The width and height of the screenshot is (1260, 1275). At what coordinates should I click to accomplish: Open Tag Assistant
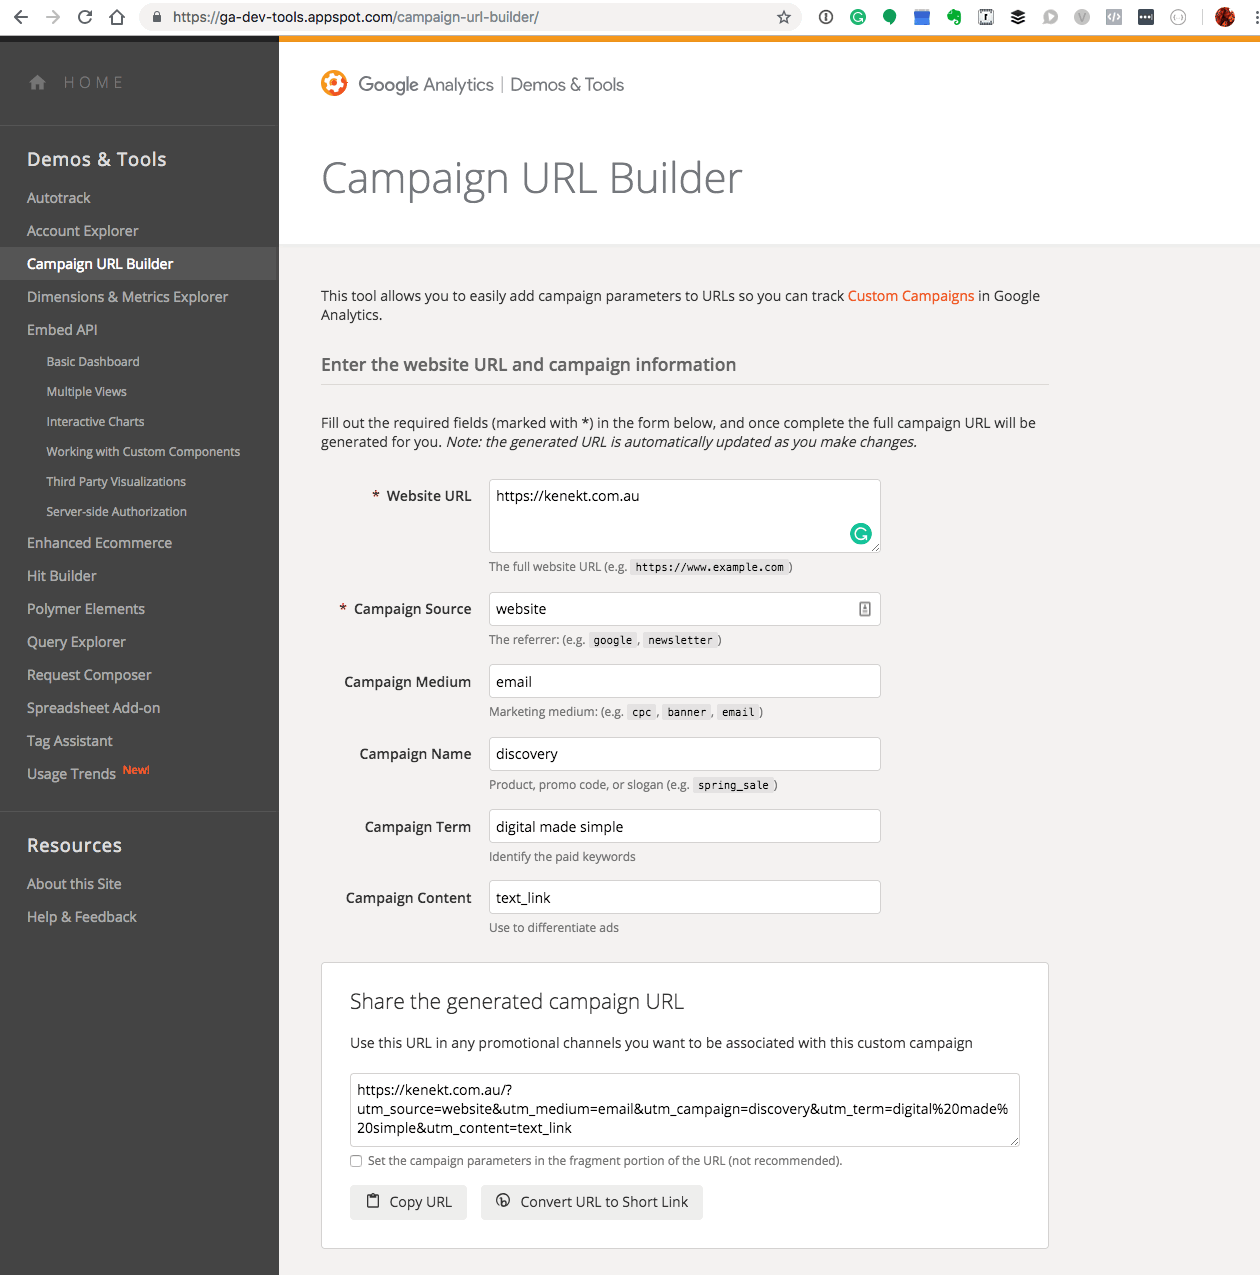70,741
